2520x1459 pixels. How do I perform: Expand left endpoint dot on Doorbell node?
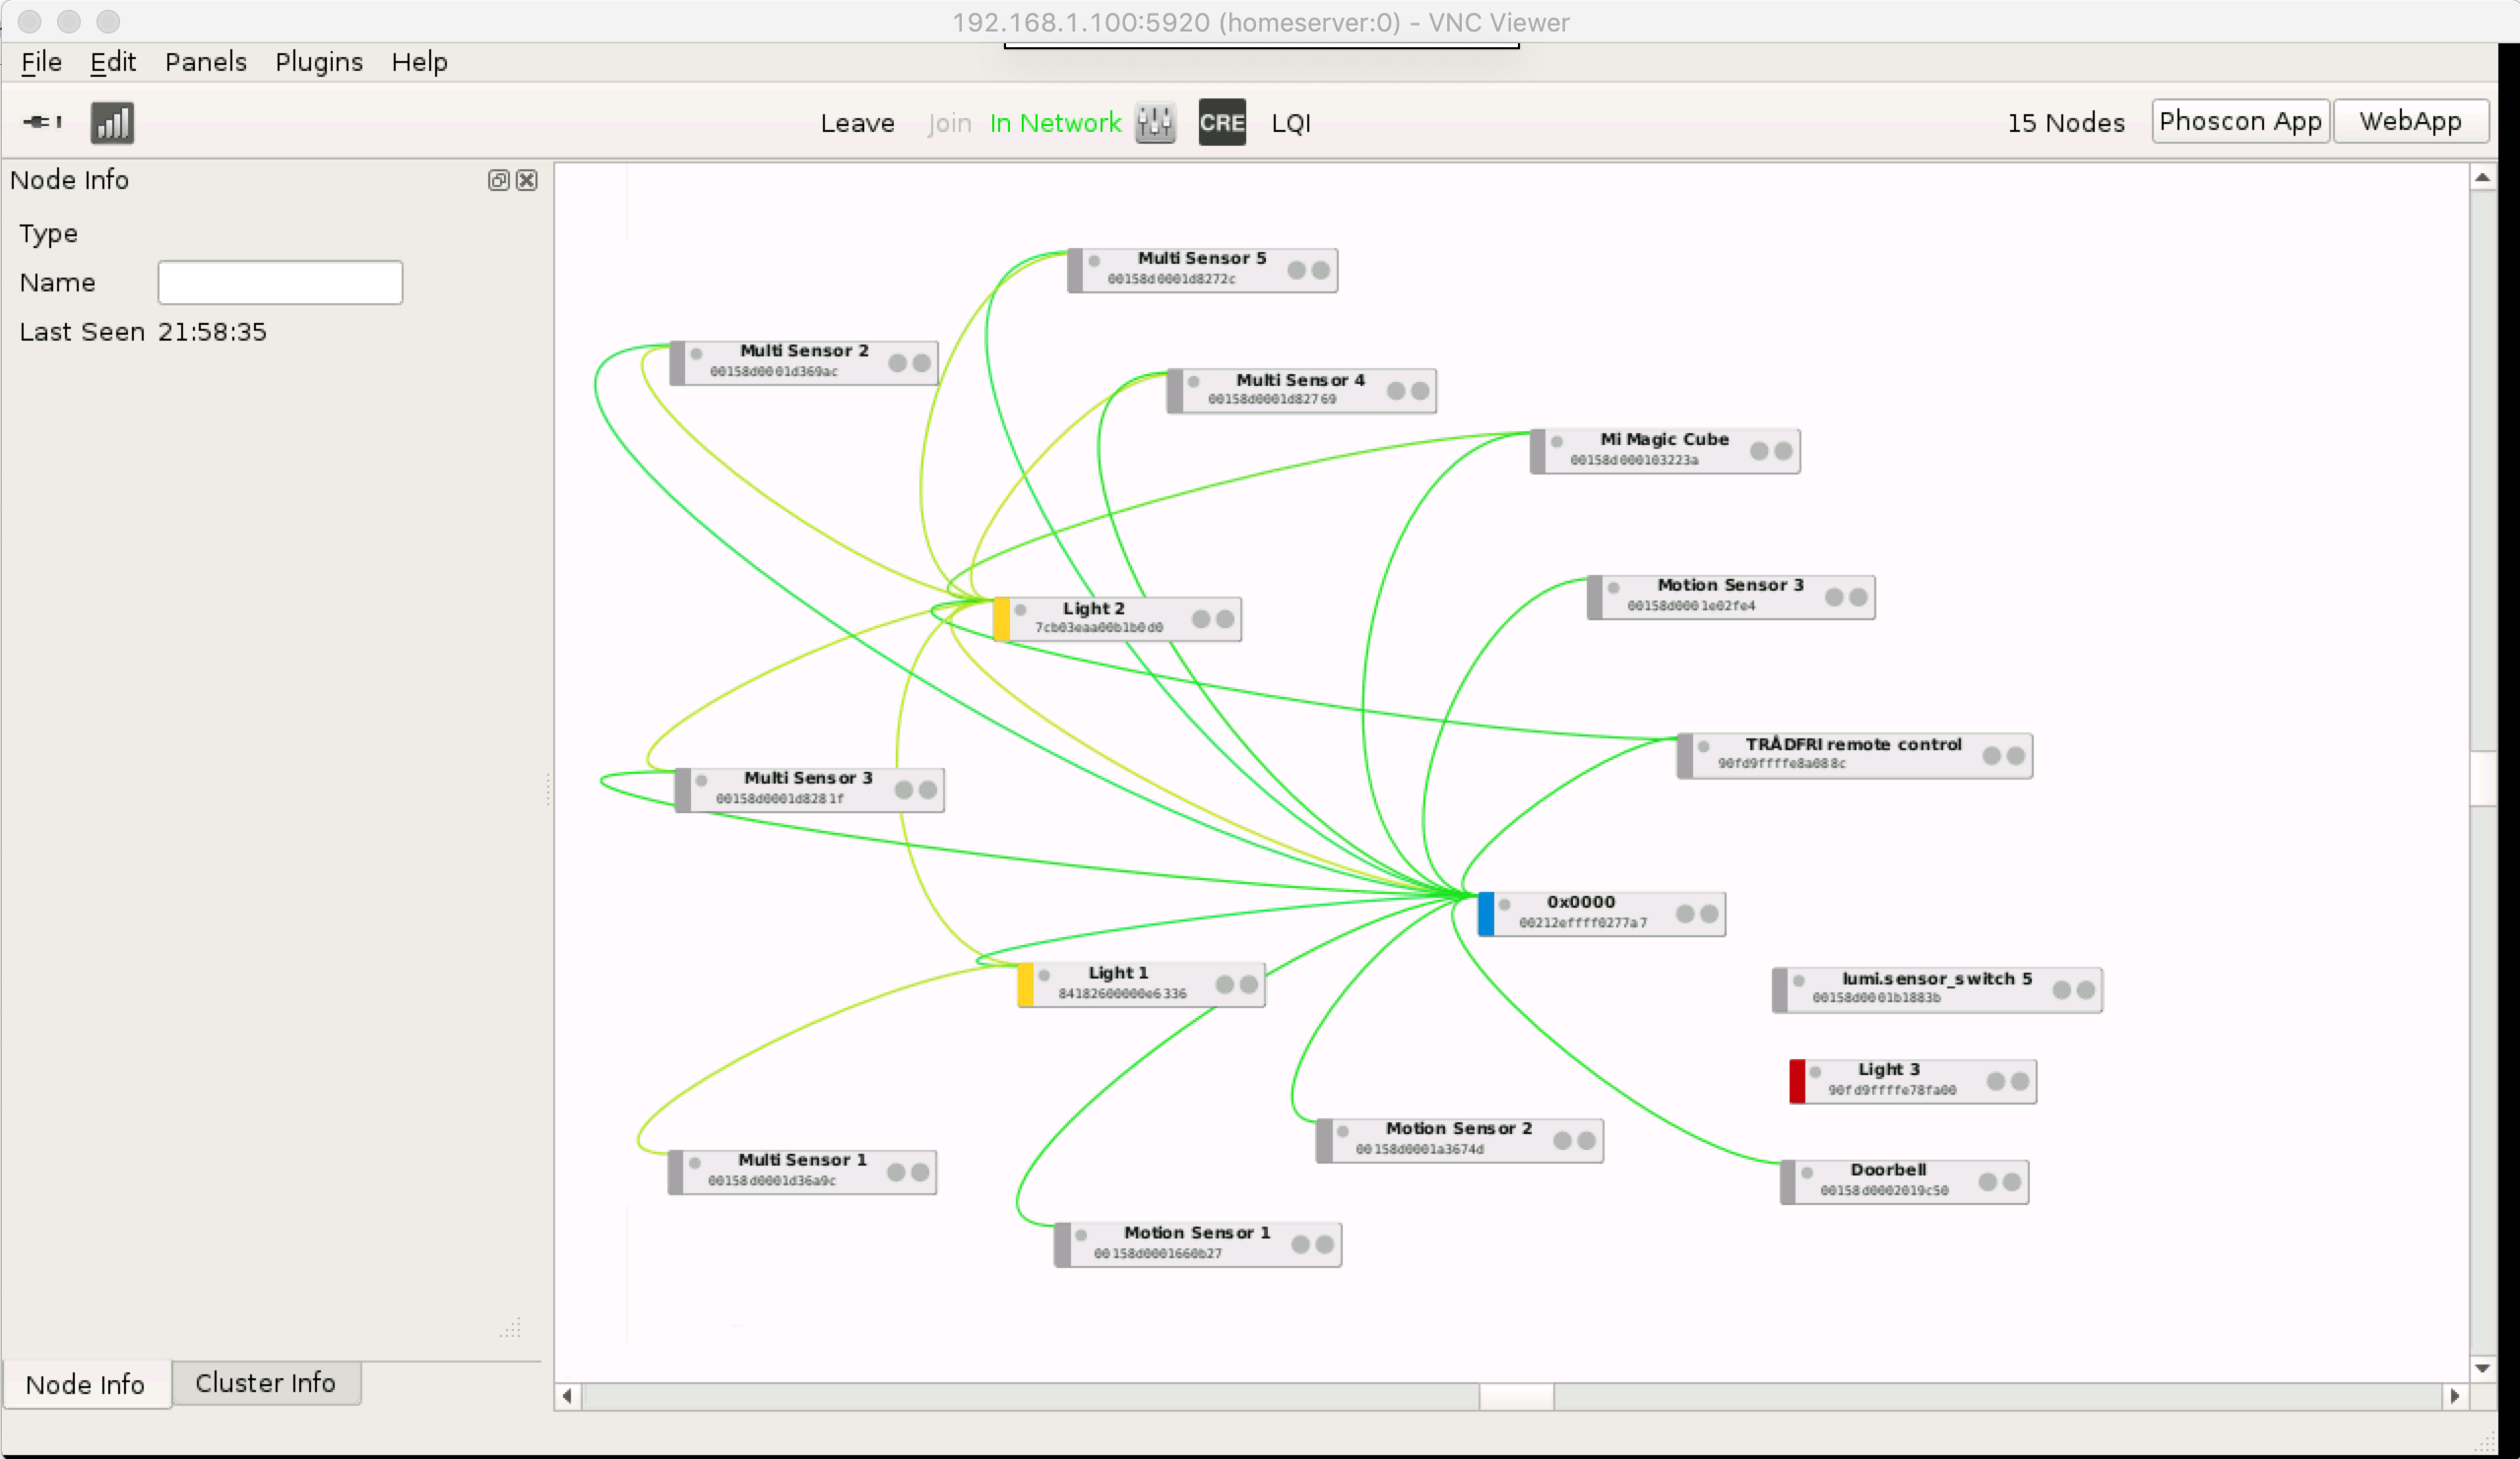click(1988, 1182)
